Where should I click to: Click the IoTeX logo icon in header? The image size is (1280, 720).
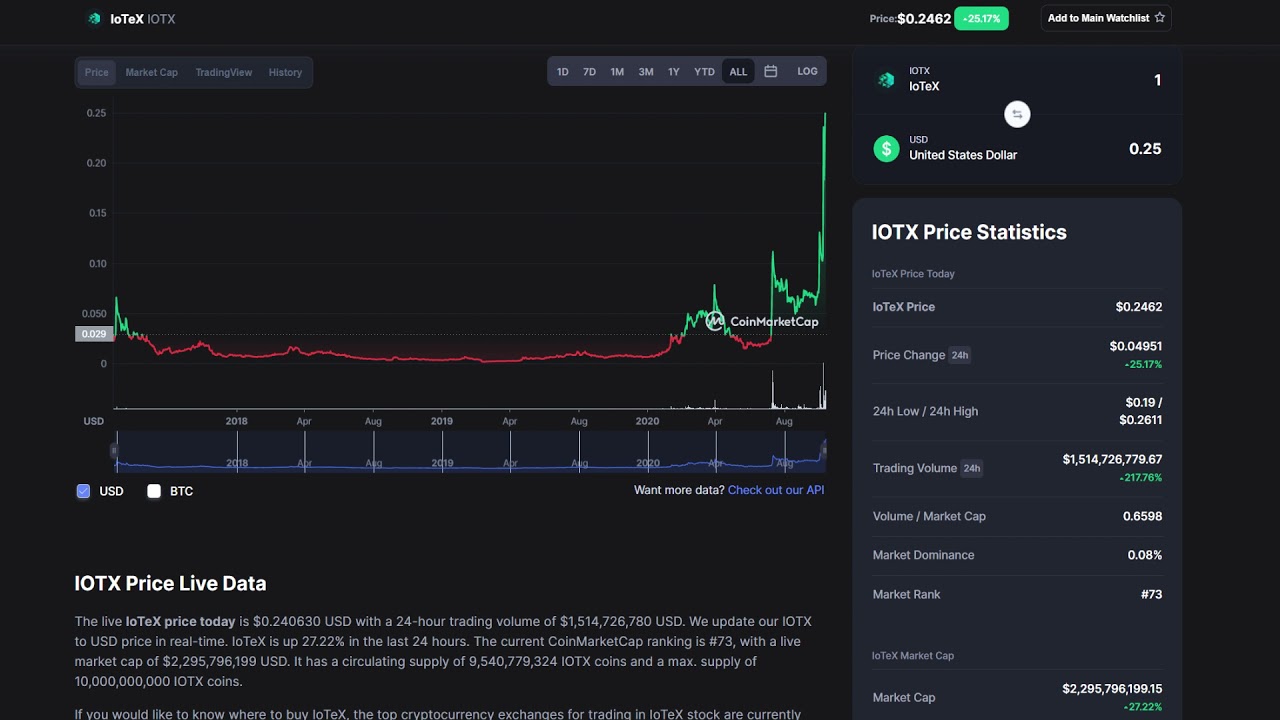pos(95,18)
